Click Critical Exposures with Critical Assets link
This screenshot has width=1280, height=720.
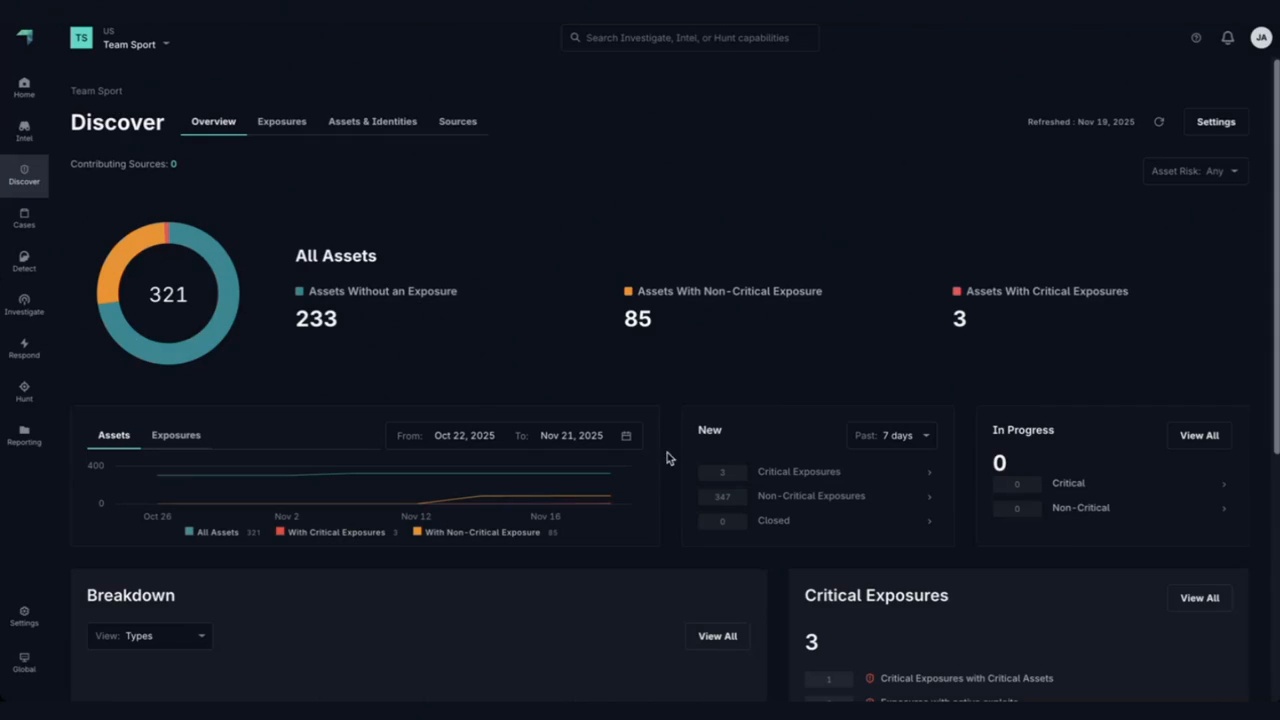(967, 678)
